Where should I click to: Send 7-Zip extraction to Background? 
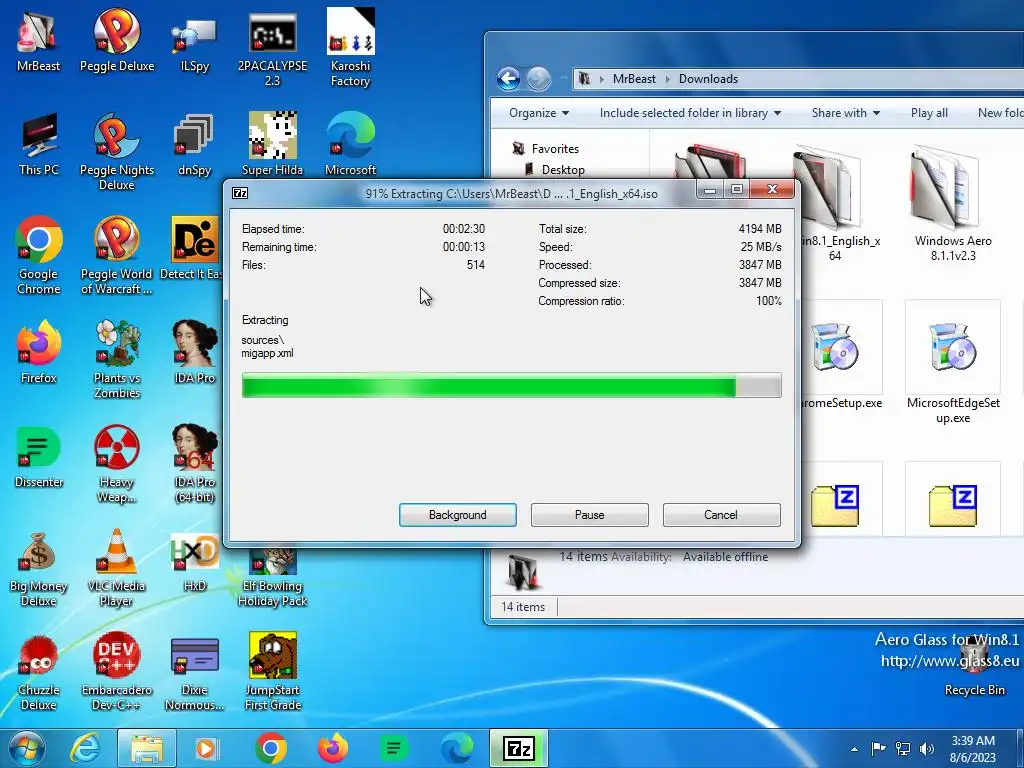coord(458,515)
